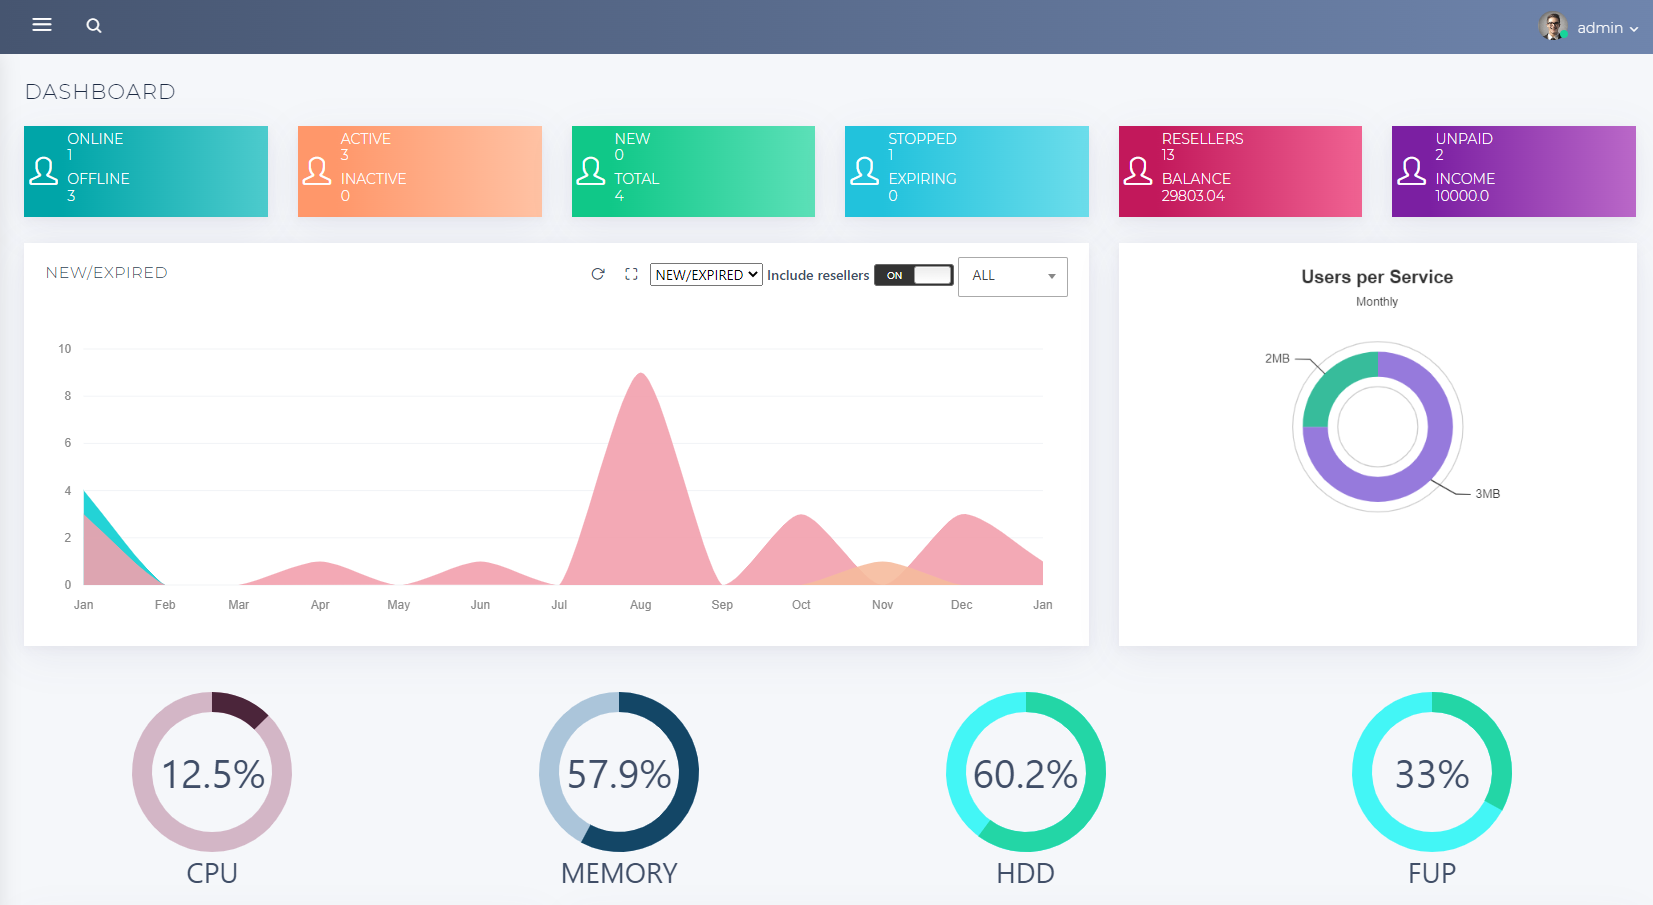1653x905 pixels.
Task: Open the RESELLERS balance card
Action: click(x=1240, y=171)
